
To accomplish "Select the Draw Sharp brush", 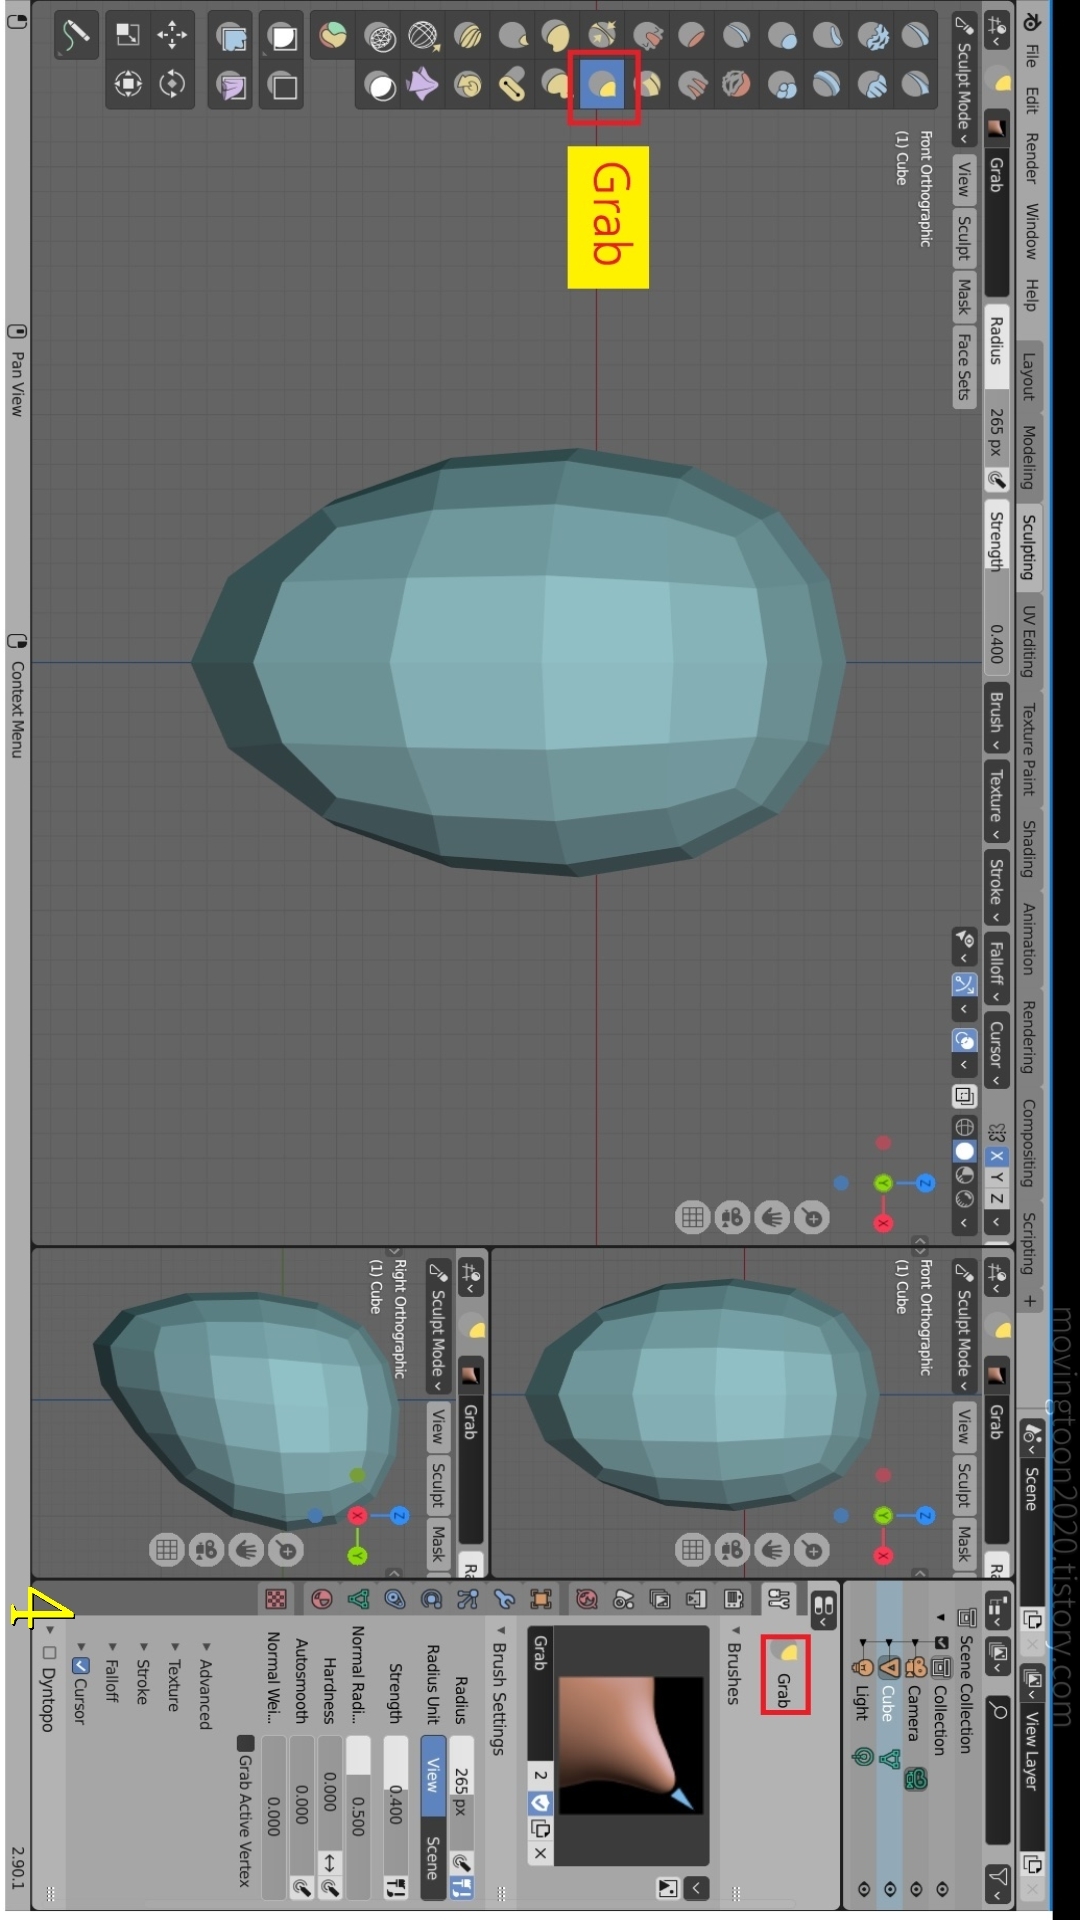I will tap(915, 85).
